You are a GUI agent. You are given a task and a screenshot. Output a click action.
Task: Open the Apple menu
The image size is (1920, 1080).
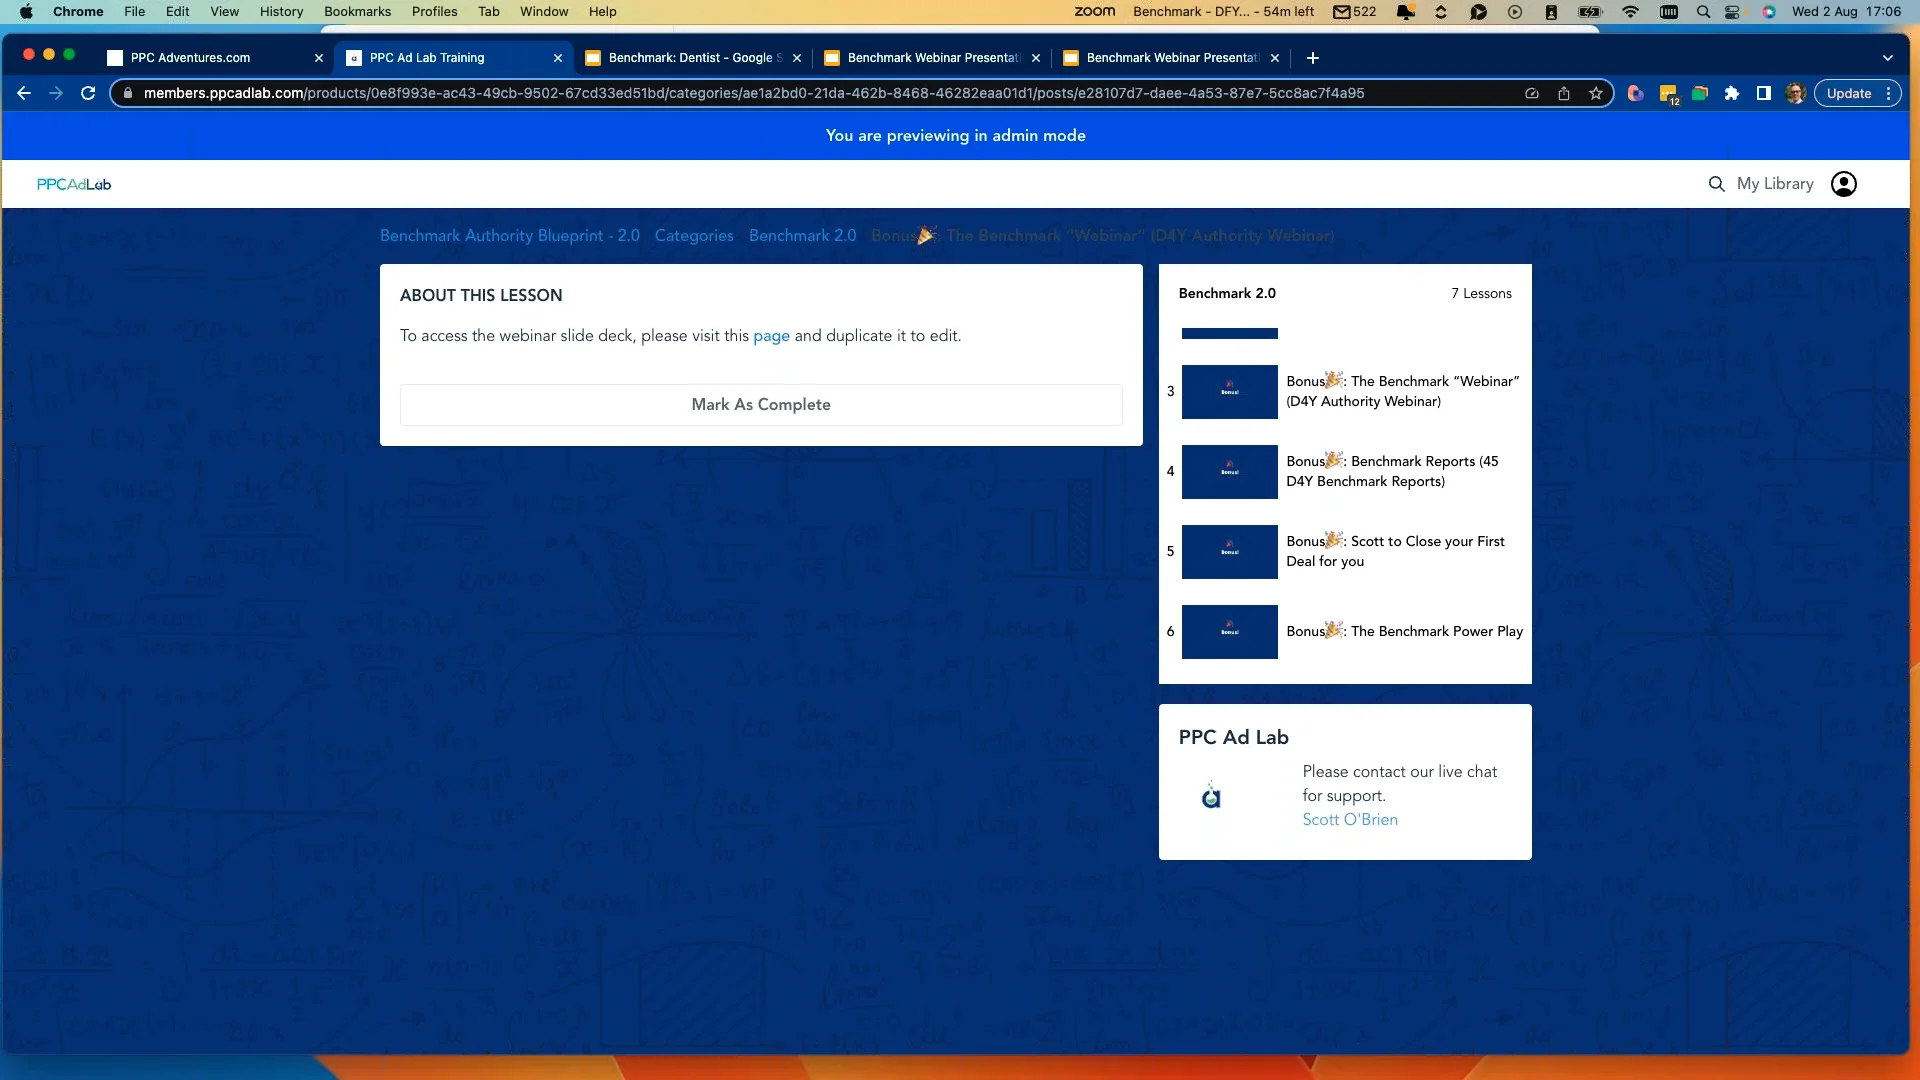point(26,12)
